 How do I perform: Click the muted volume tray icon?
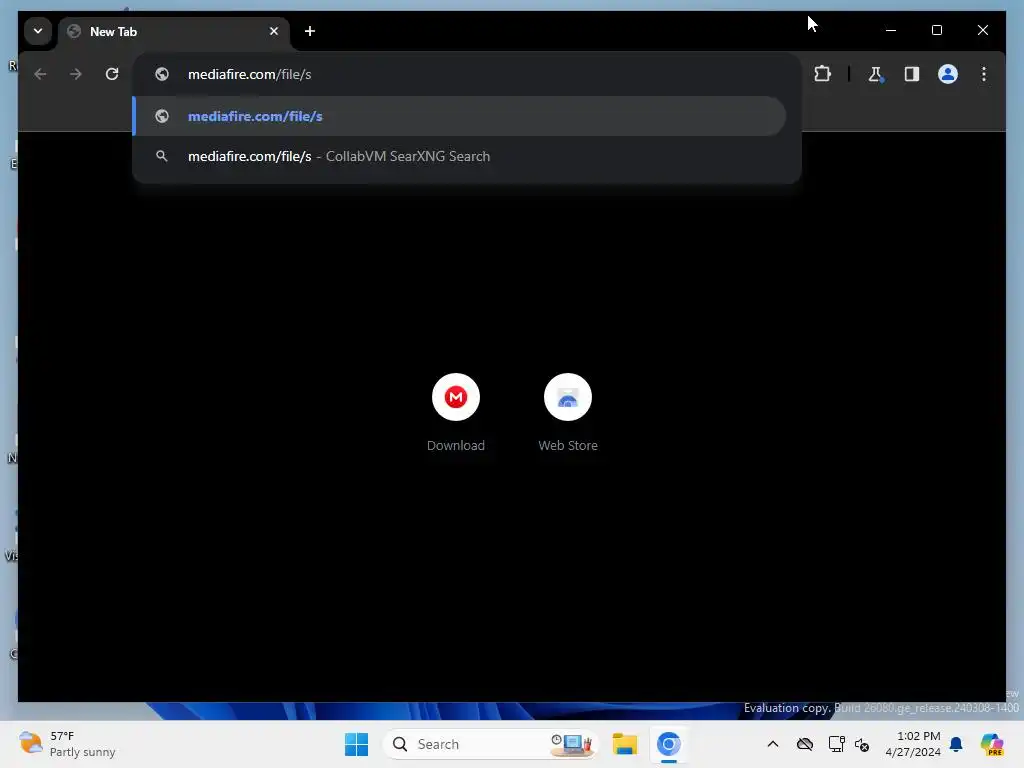862,744
